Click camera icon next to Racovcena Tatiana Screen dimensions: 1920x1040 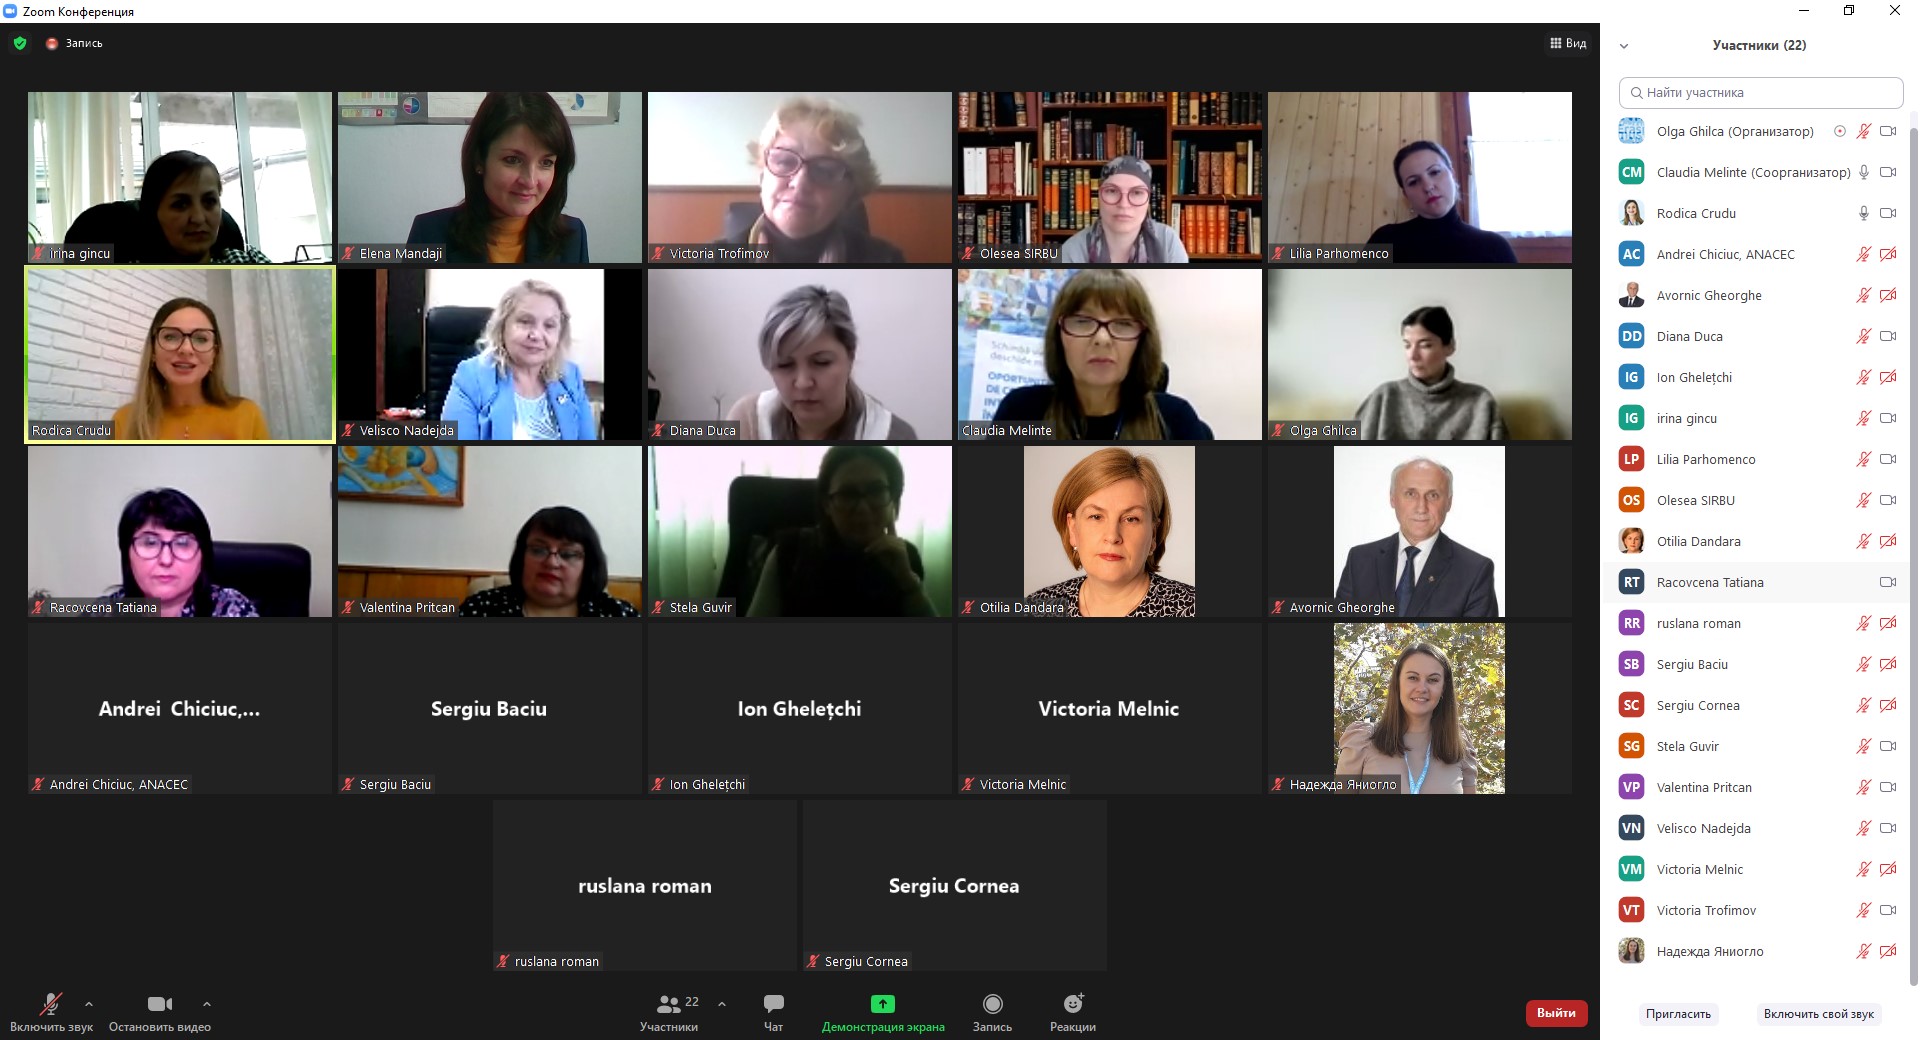tap(1888, 582)
